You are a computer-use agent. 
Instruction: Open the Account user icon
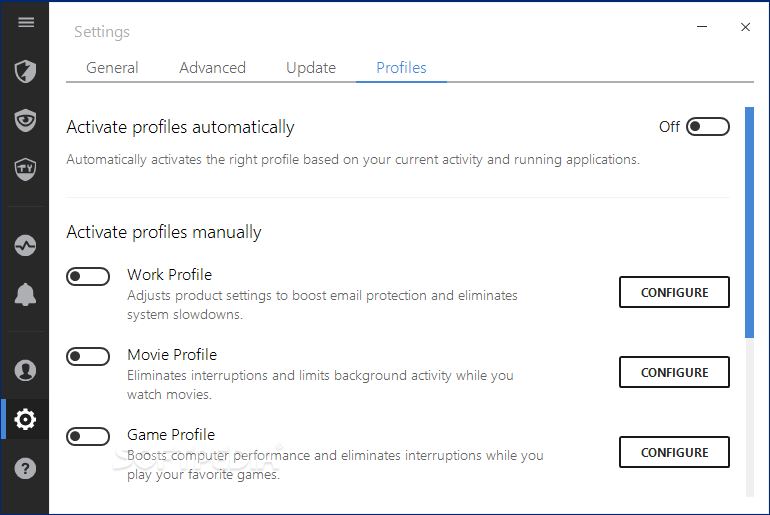(x=25, y=370)
